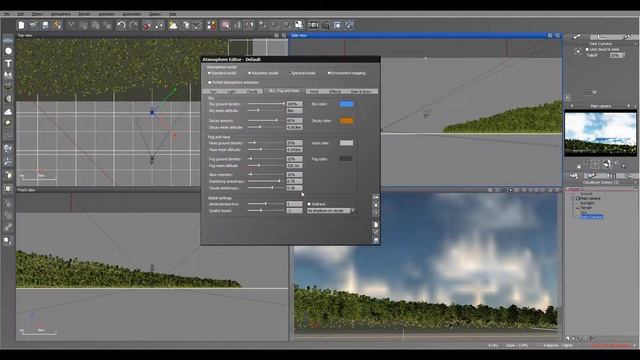
Task: Open Atmosphere editor via sun-cloud toolbar icon
Action: [x=173, y=25]
